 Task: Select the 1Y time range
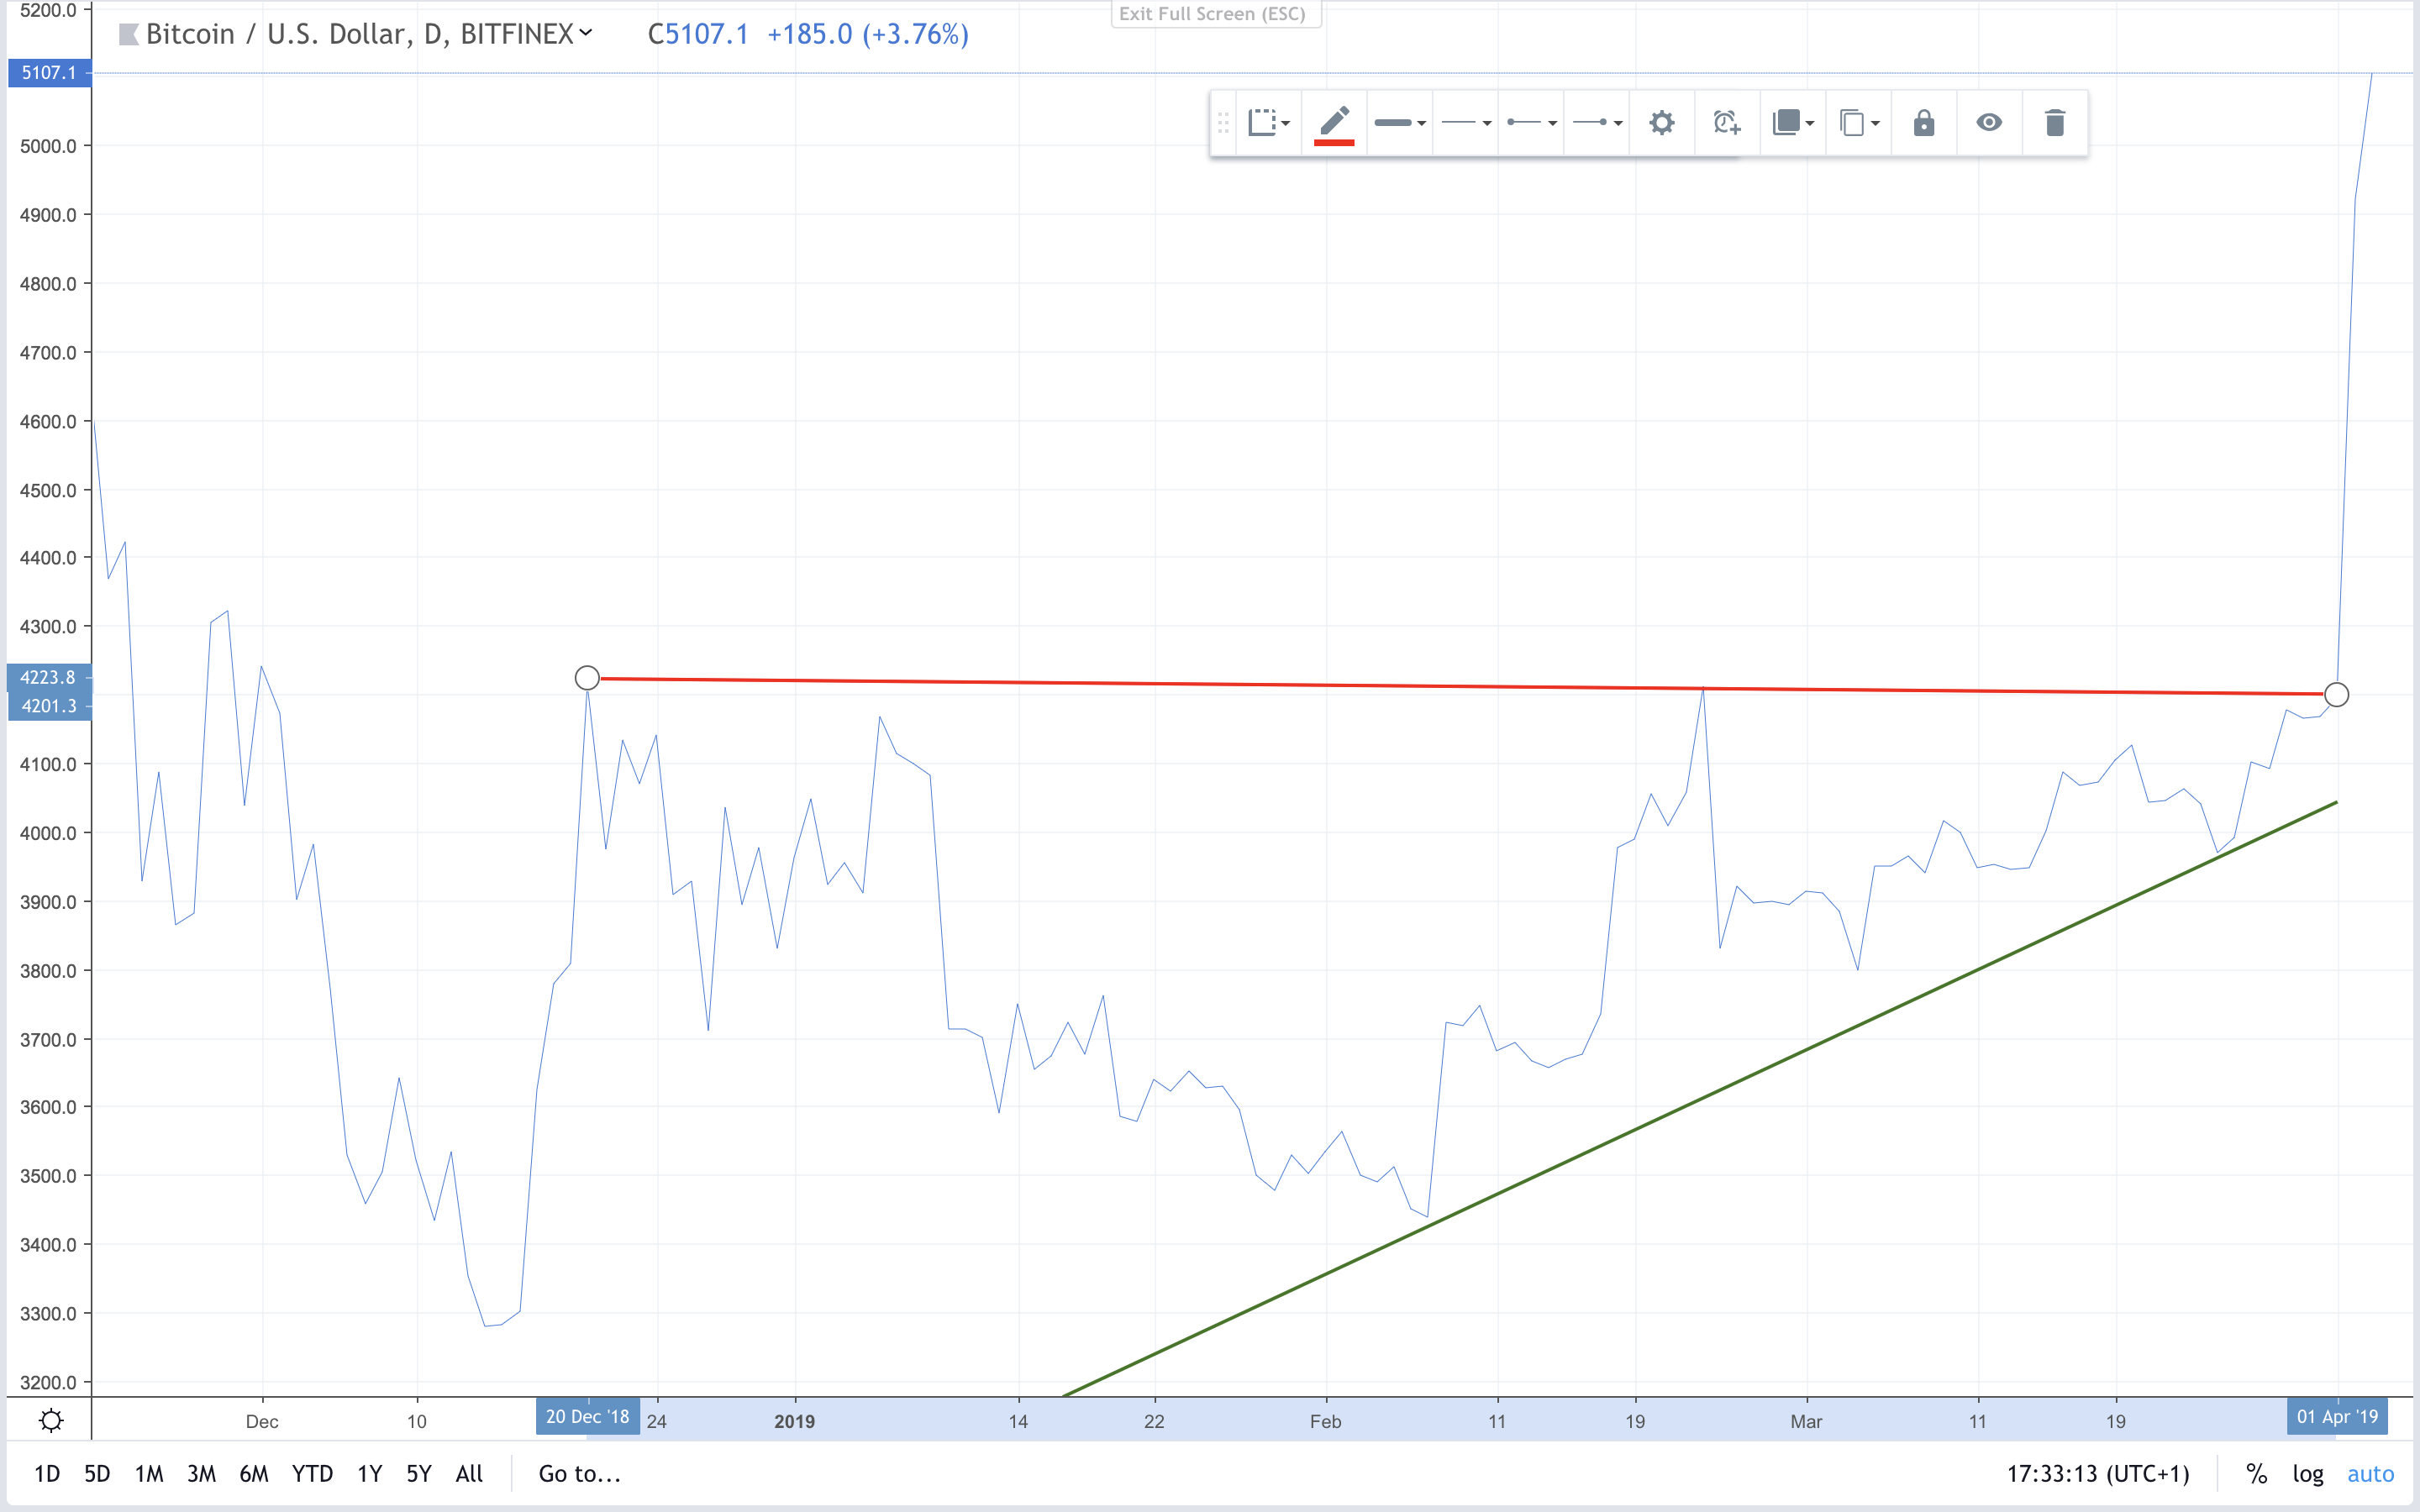[x=370, y=1473]
